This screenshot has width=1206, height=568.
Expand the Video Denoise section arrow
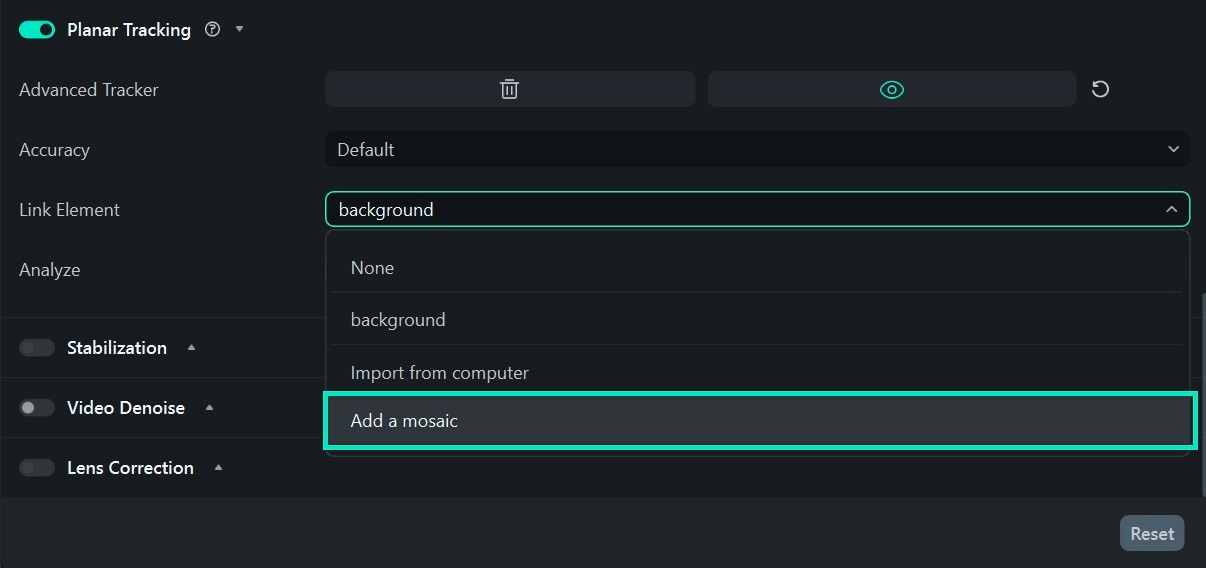click(209, 407)
